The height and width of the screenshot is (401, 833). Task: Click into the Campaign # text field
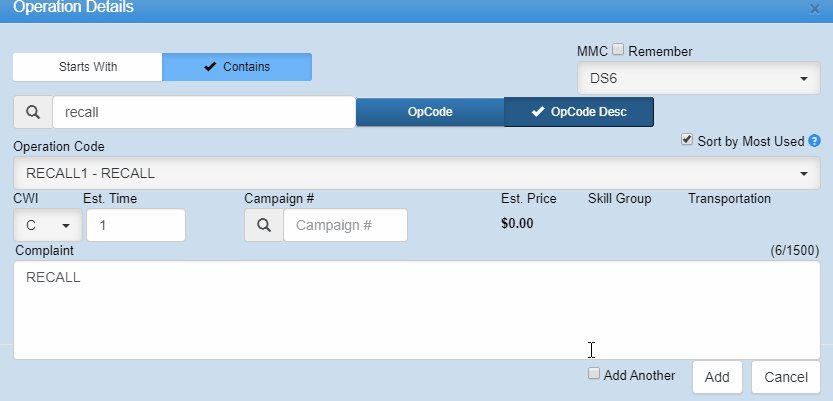[345, 225]
